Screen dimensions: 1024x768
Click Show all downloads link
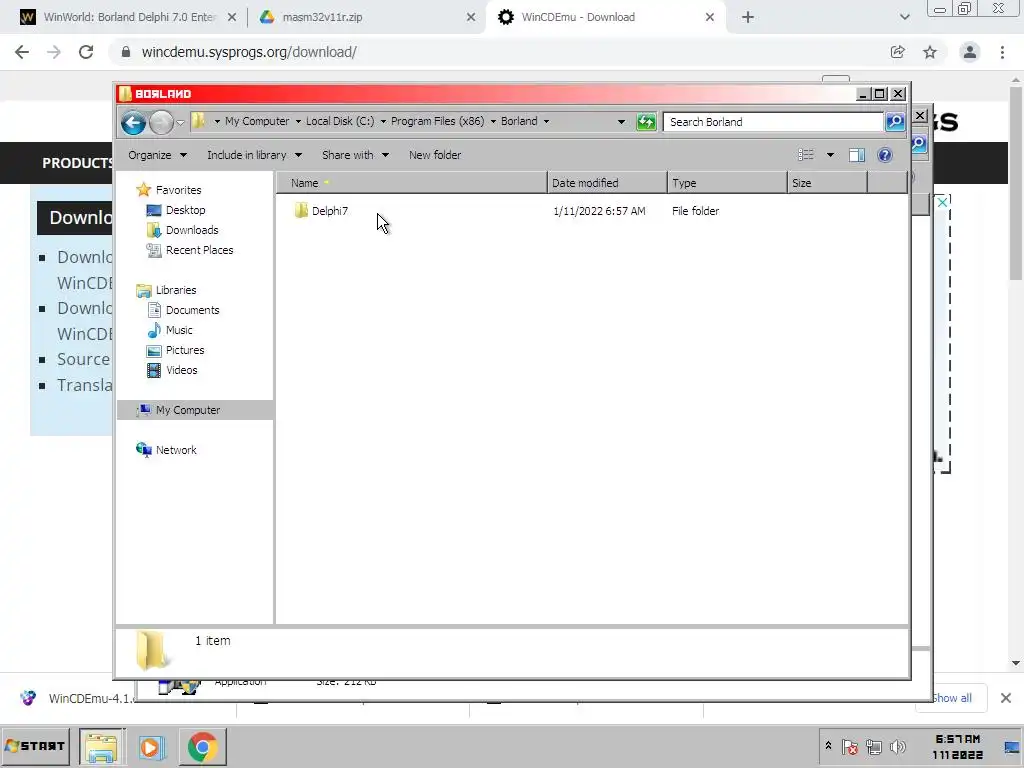[952, 698]
